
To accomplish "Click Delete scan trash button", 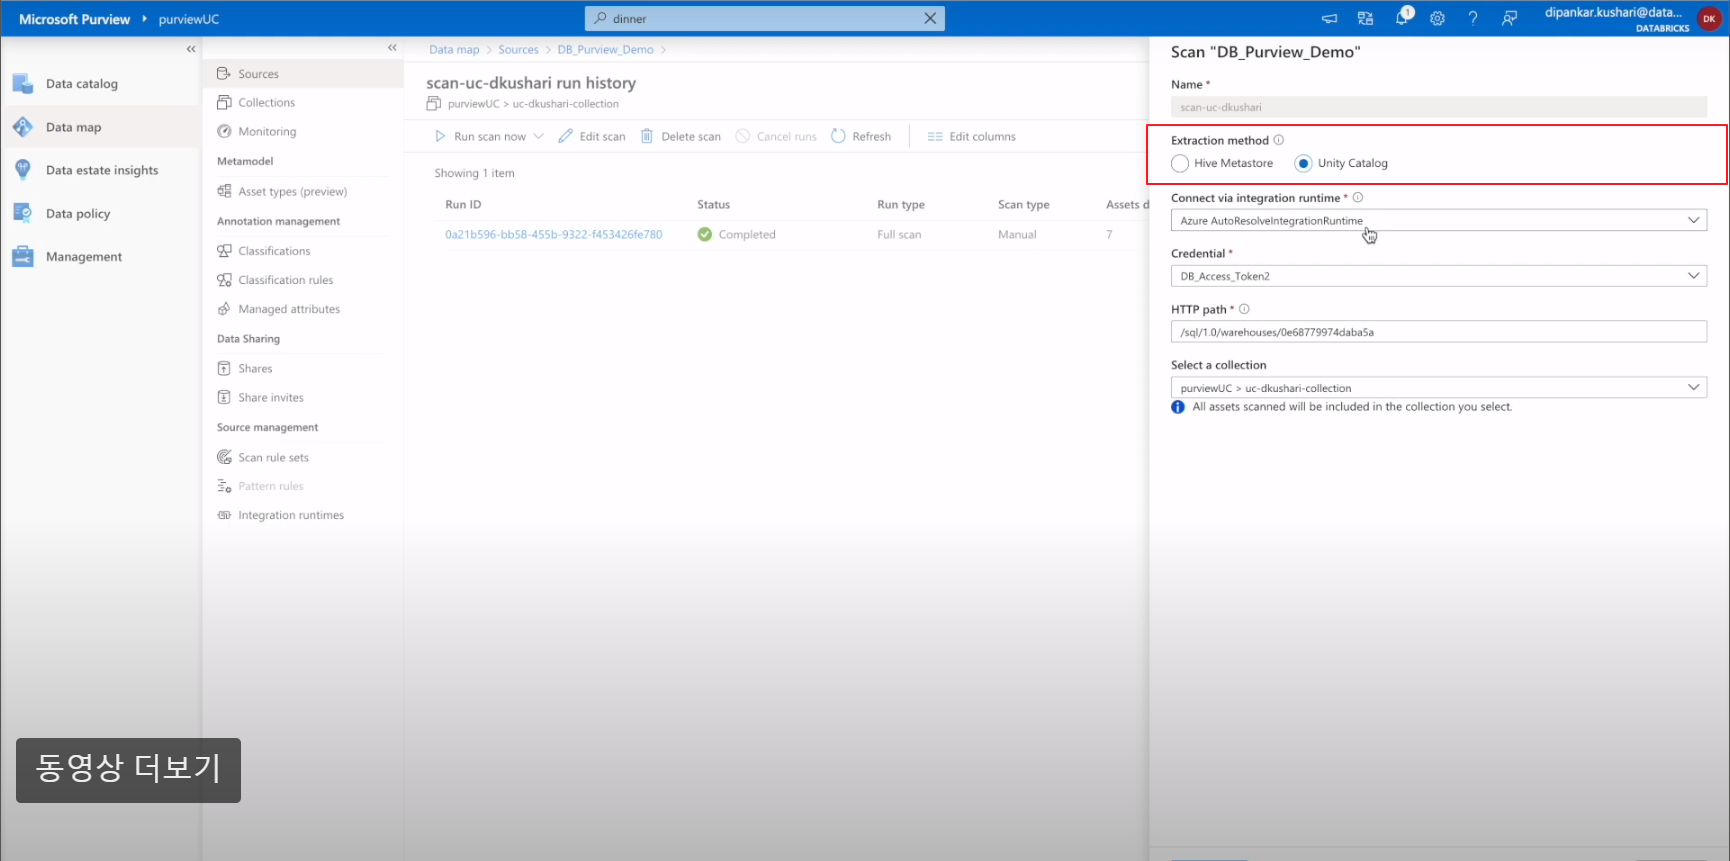I will click(x=680, y=136).
